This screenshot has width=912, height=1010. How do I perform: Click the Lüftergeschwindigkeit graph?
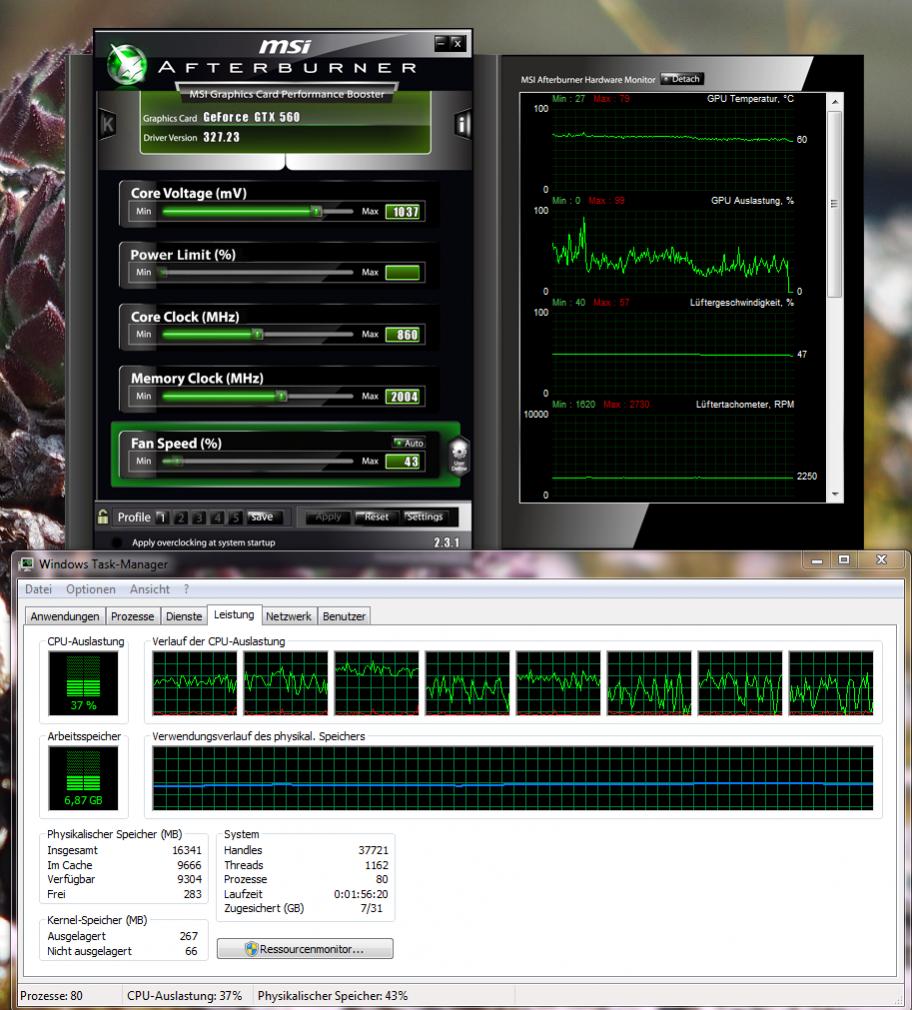click(672, 352)
